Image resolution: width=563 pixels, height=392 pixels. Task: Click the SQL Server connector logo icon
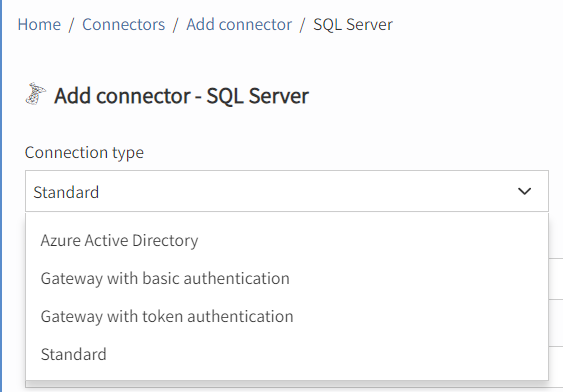(36, 94)
